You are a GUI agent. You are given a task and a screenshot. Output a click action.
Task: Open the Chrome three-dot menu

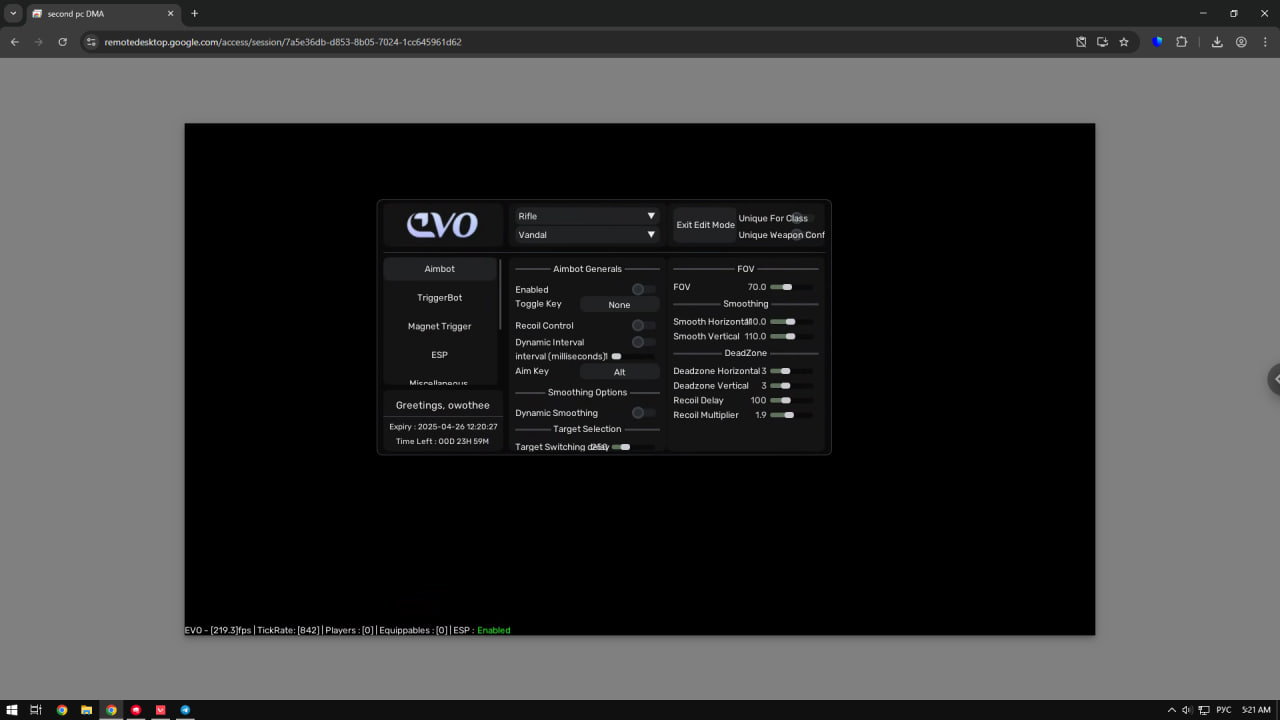coord(1265,42)
